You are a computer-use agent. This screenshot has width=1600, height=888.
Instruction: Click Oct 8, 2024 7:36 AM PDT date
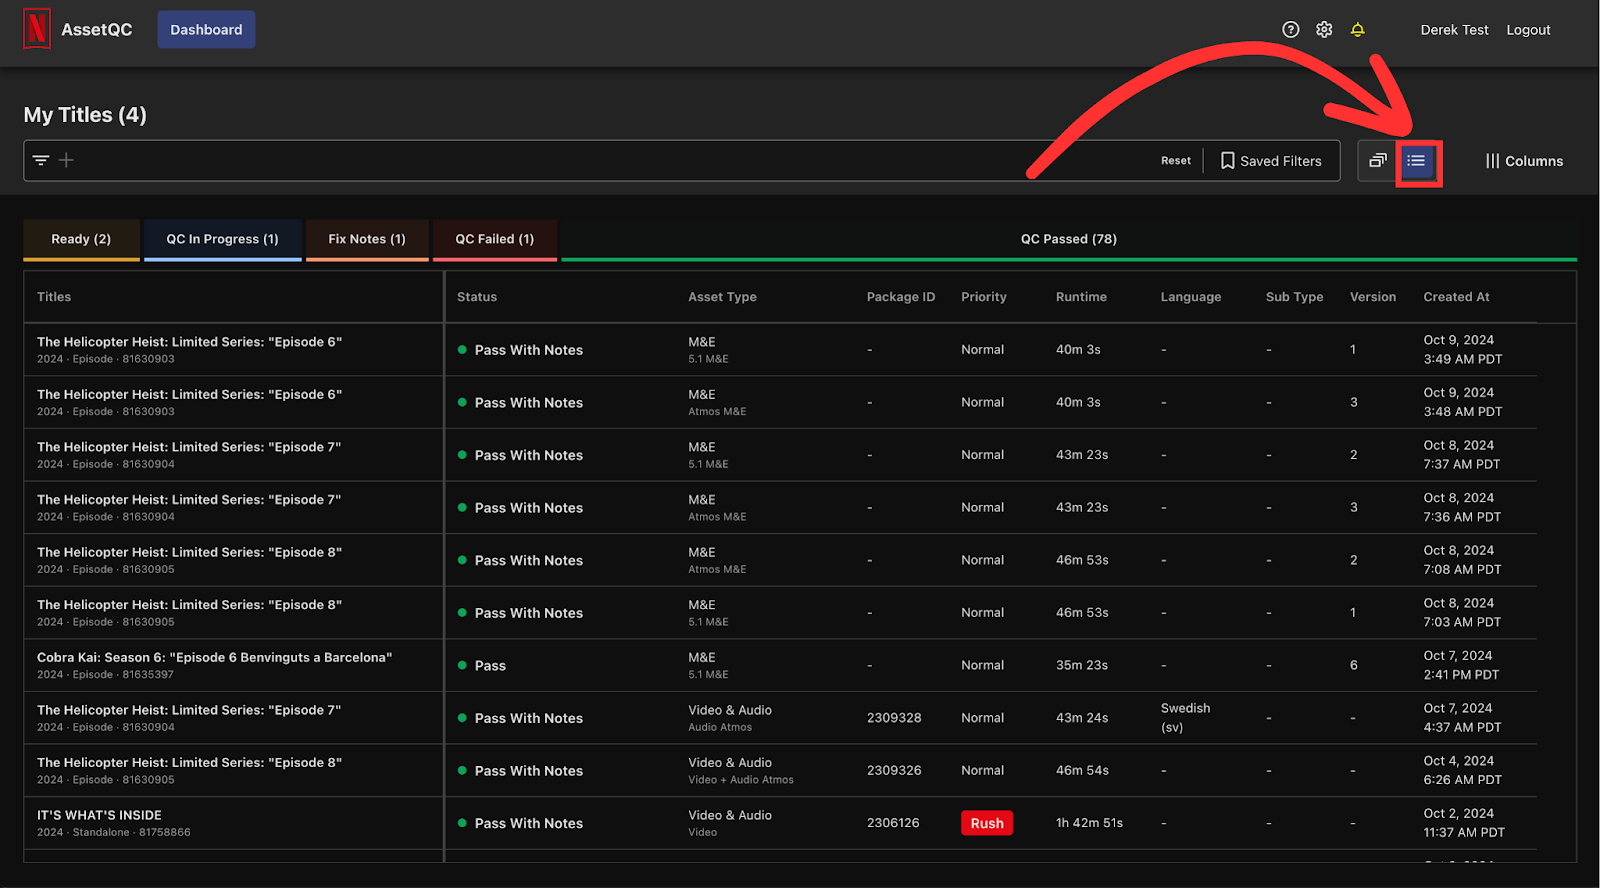pos(1462,508)
